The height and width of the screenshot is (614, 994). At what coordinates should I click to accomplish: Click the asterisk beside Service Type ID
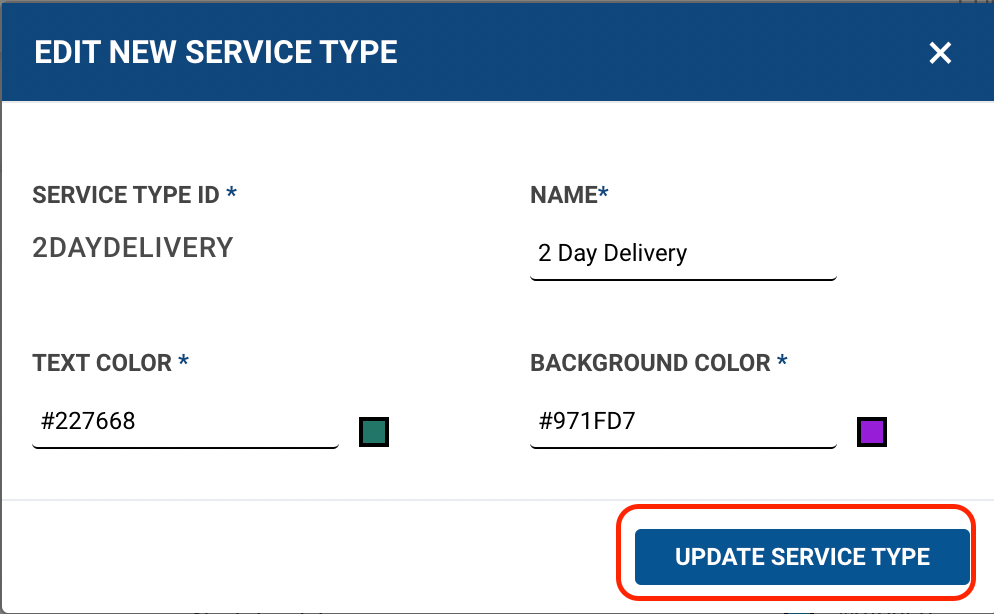232,194
